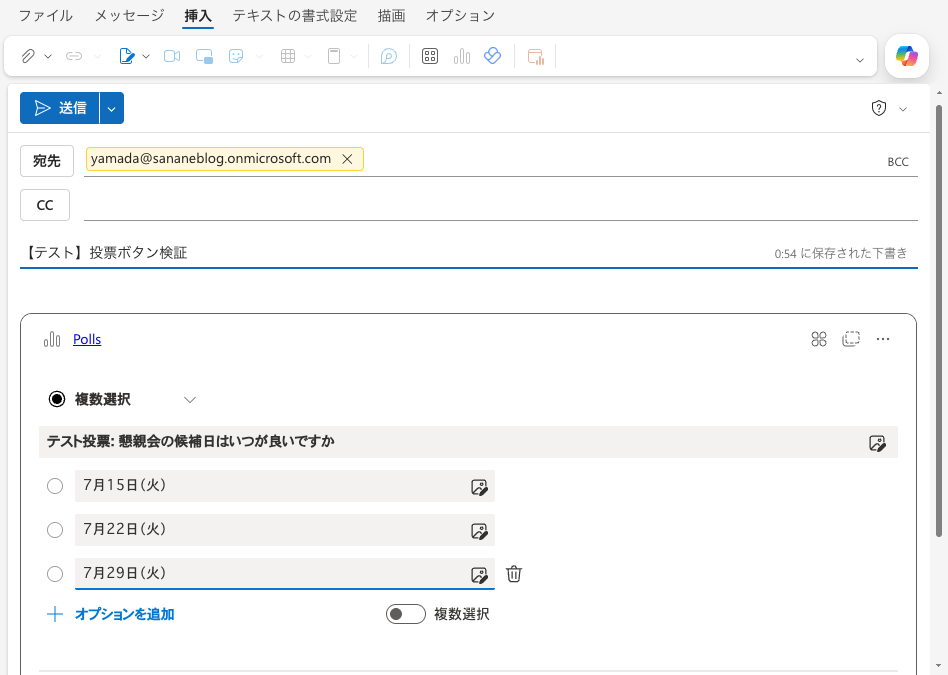The width and height of the screenshot is (948, 675).
Task: Click the video camera icon
Action: pyautogui.click(x=172, y=56)
